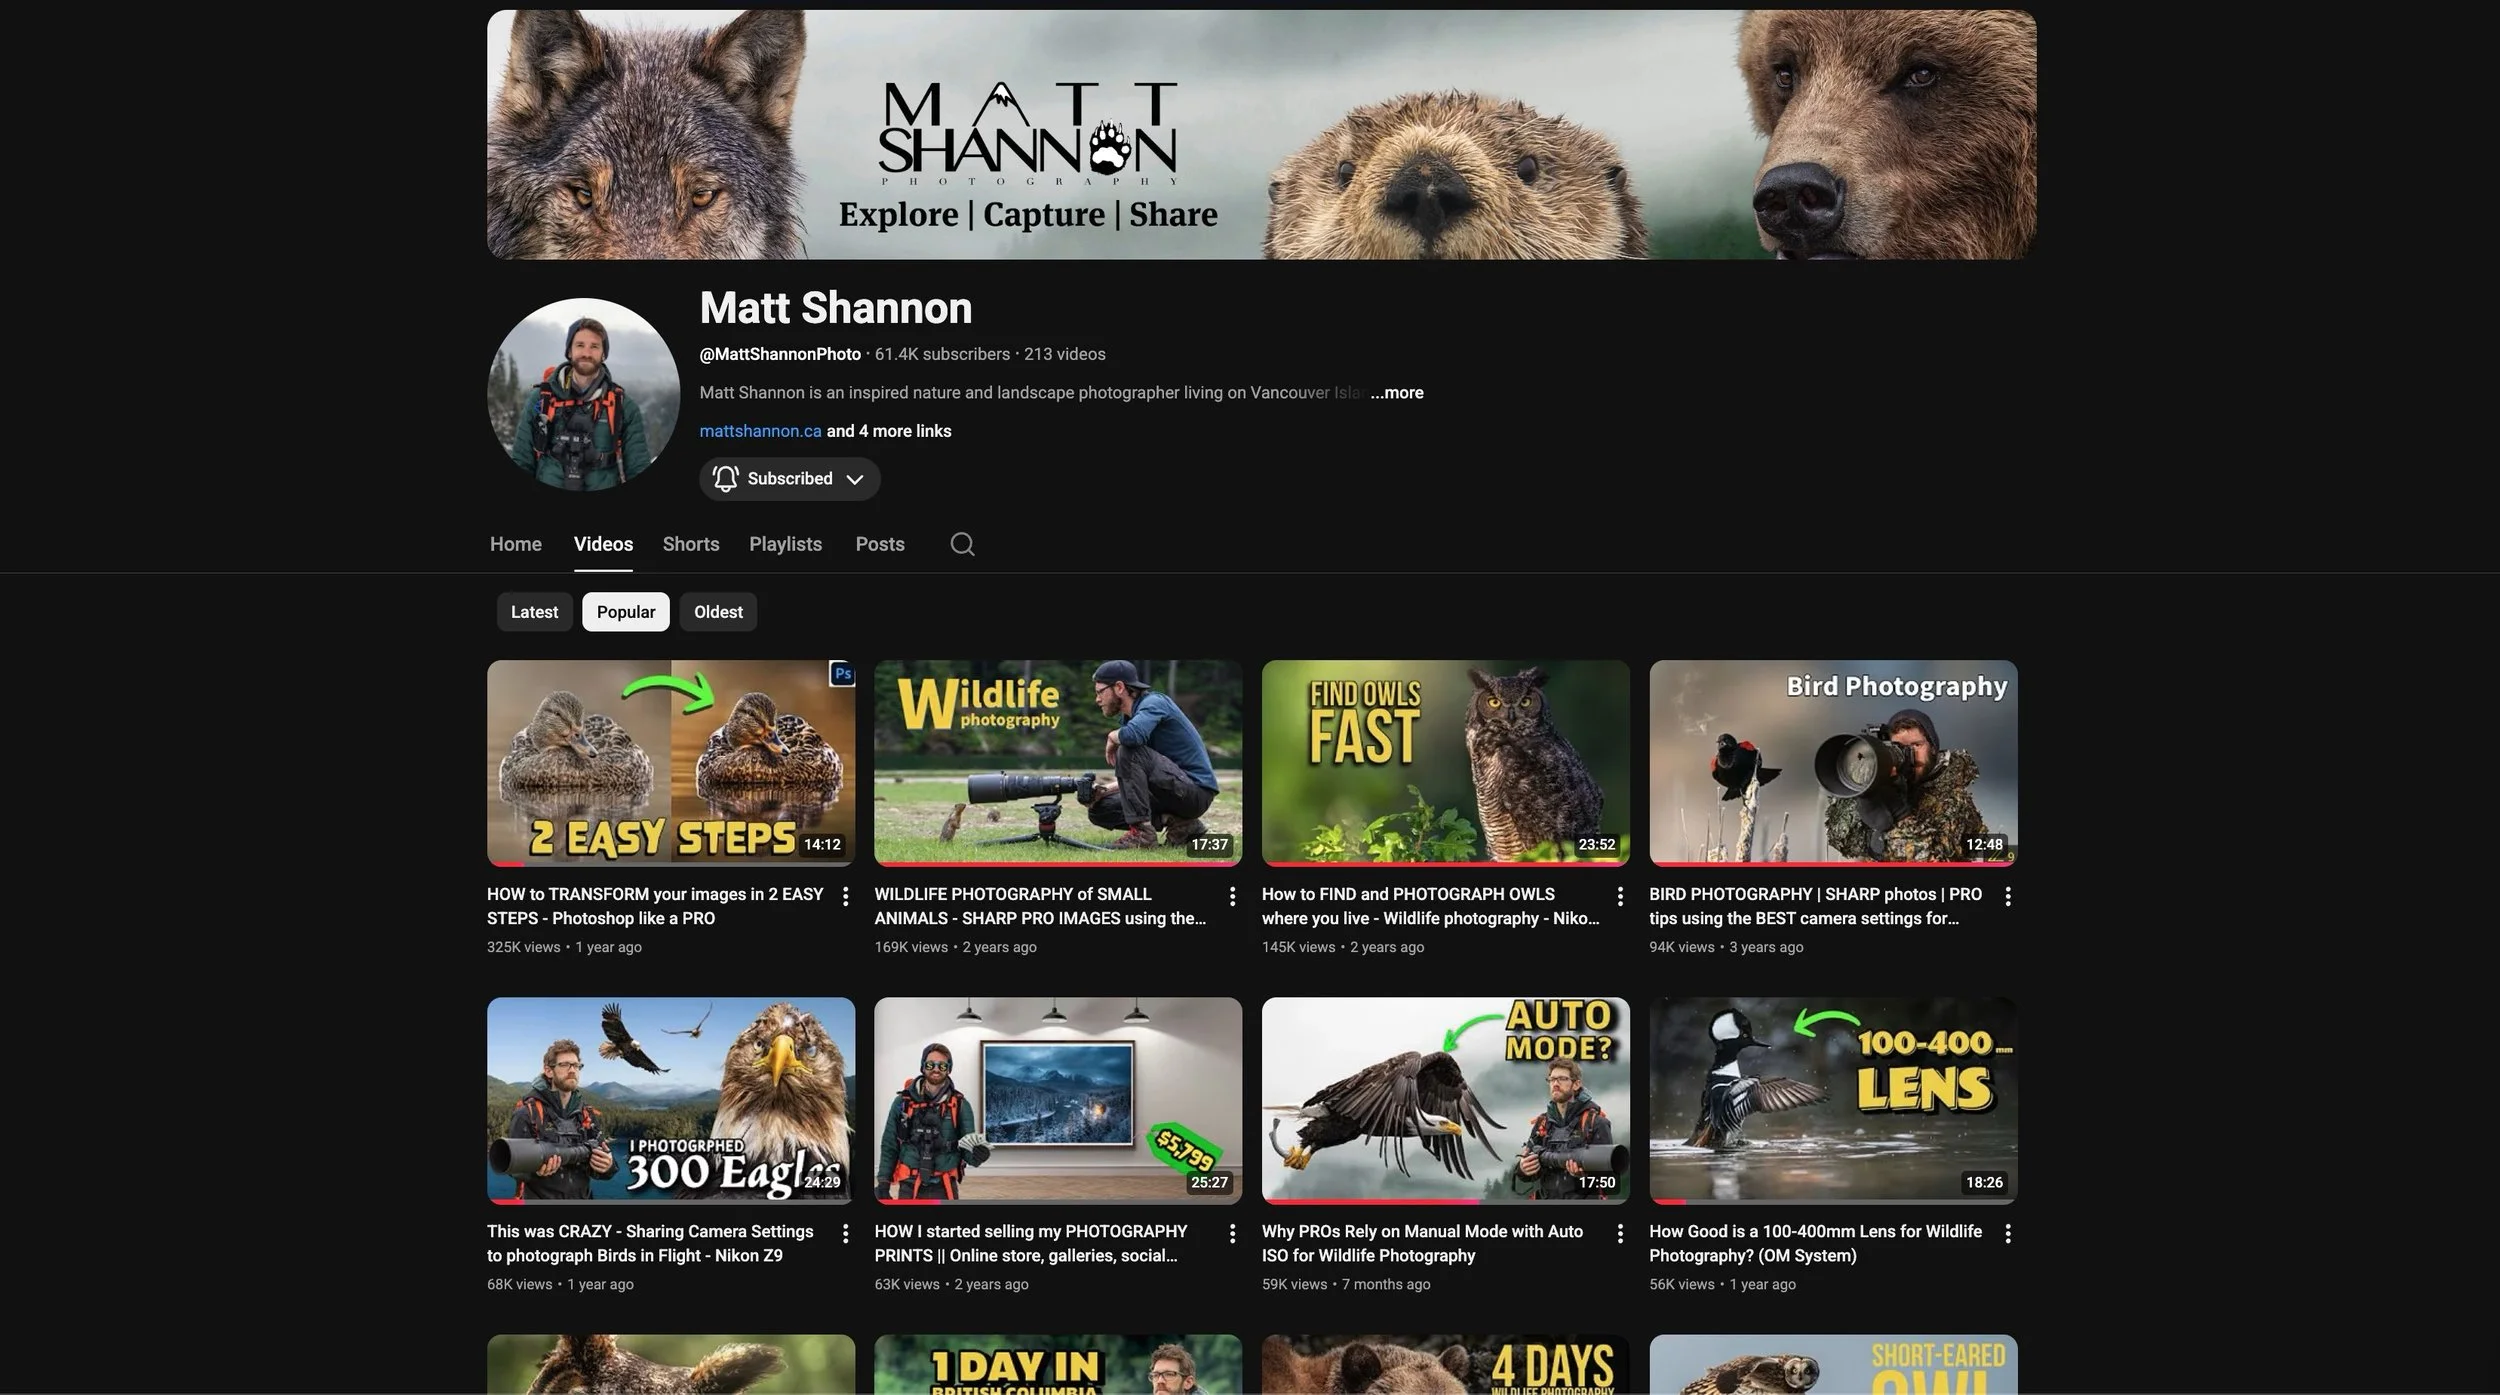This screenshot has width=2500, height=1395.
Task: Open options menu for selling PHOTOGRAPHY PRINTS video
Action: click(x=1232, y=1233)
